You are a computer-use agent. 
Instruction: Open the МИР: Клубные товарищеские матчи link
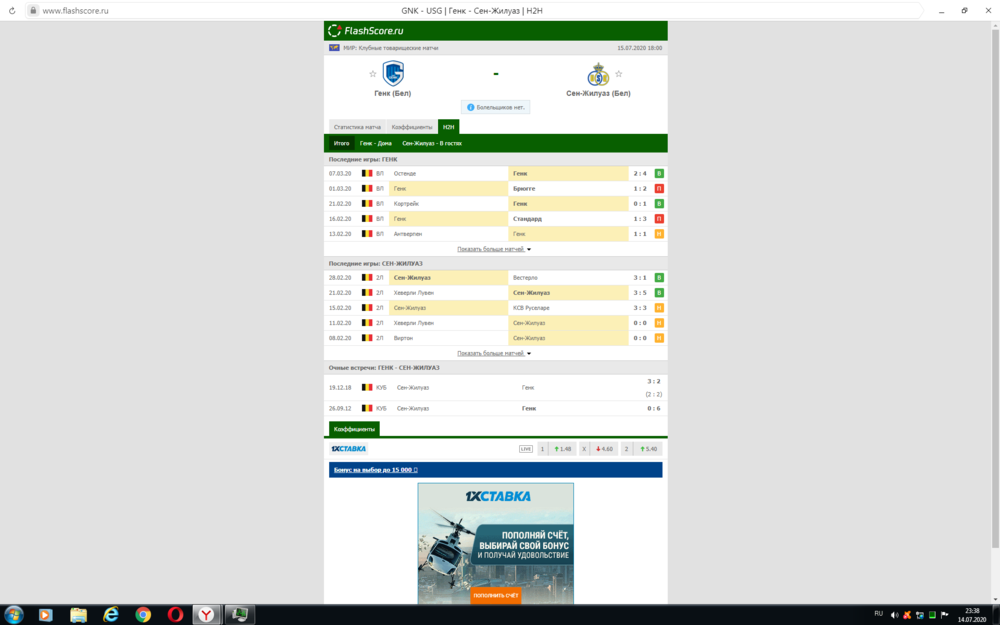click(390, 48)
